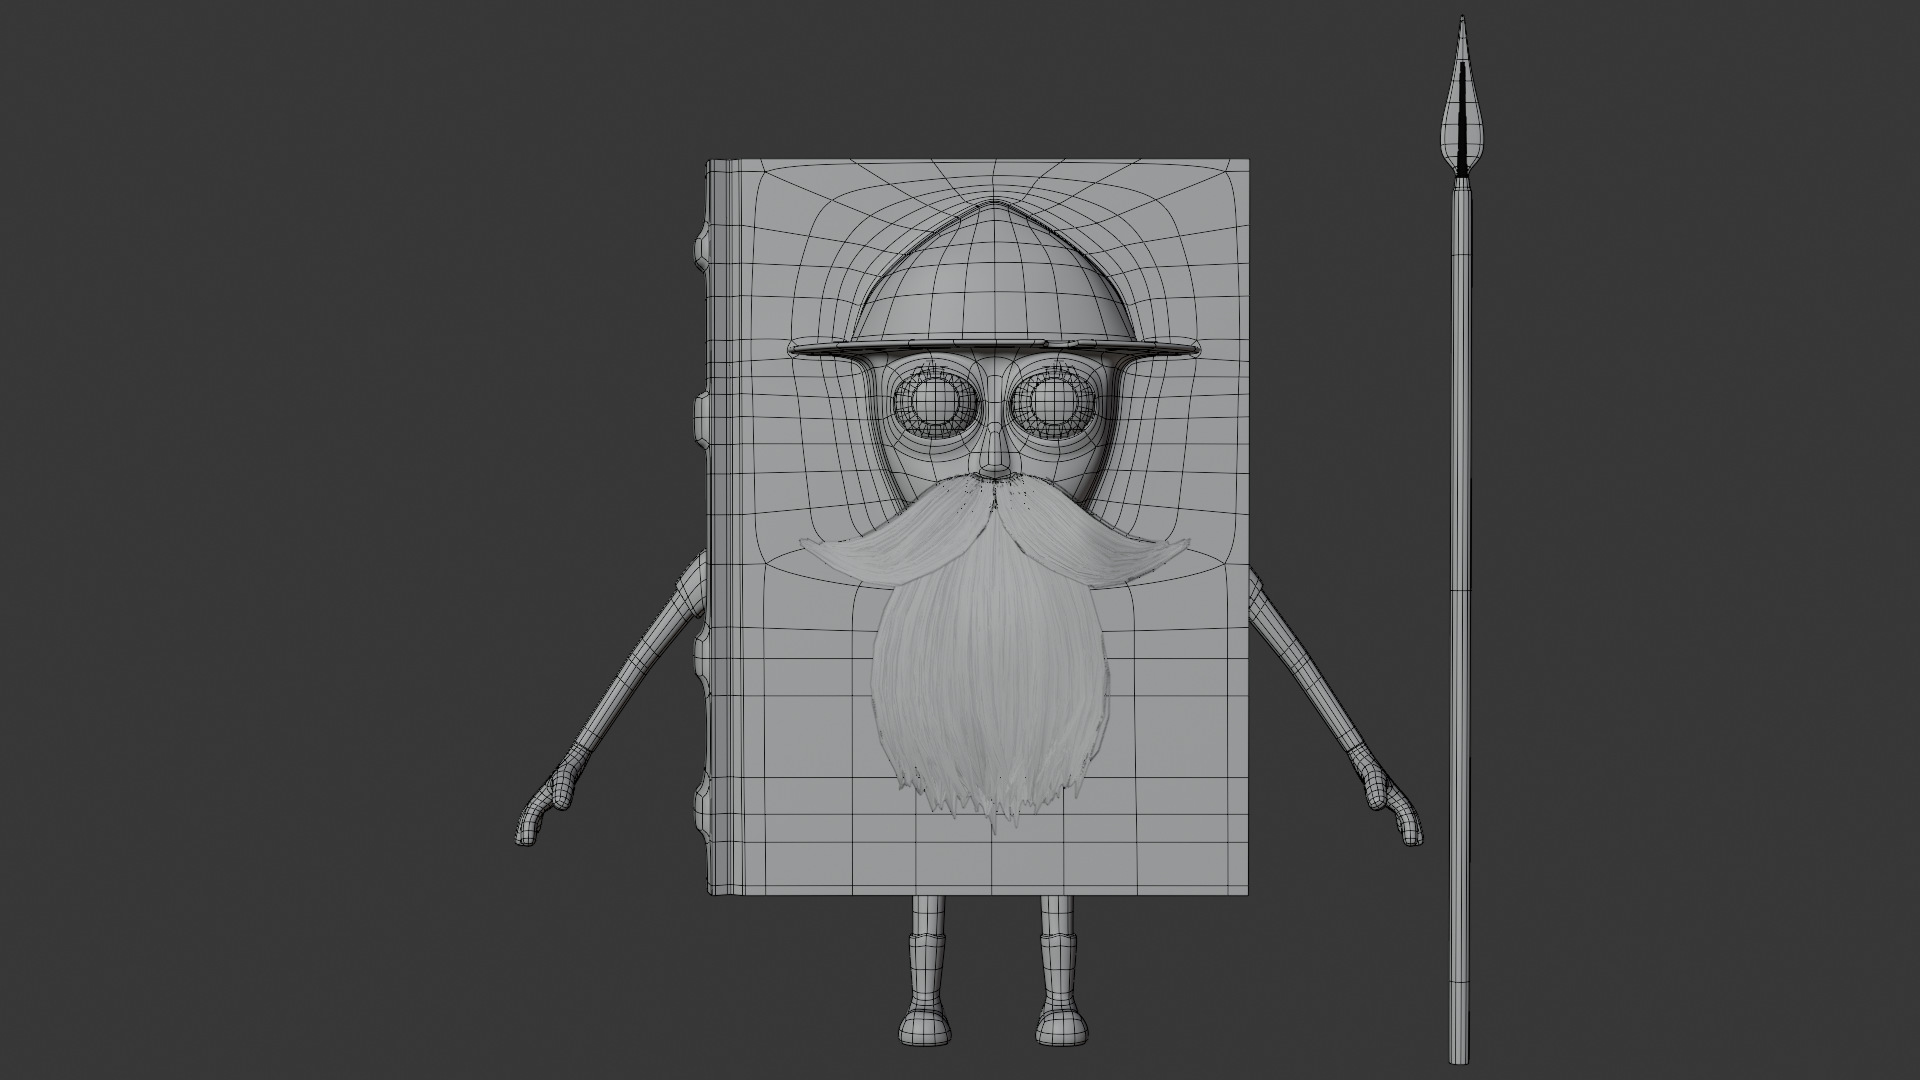This screenshot has height=1080, width=1920.
Task: Select the long spear shaft
Action: coord(1461,600)
